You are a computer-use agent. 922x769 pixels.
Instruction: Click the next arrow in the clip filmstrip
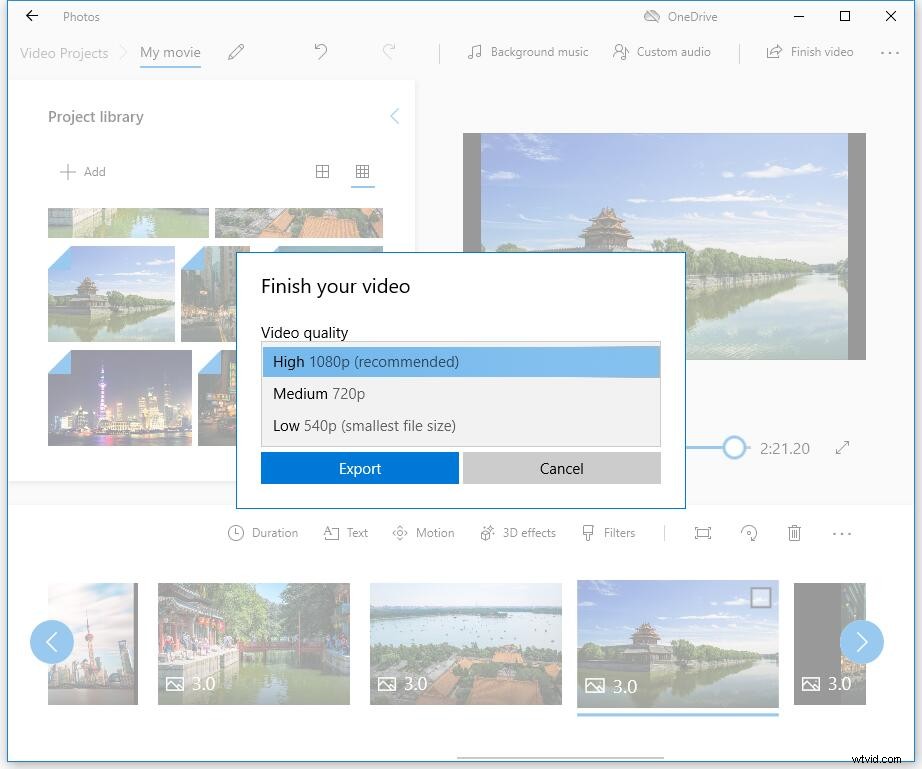(x=861, y=642)
